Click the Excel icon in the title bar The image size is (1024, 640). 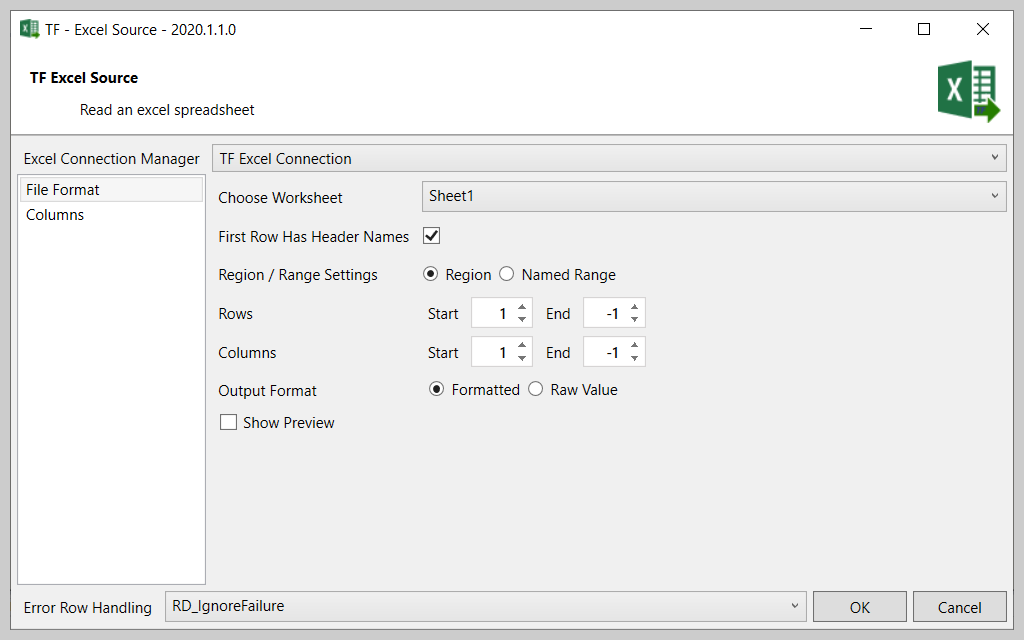pos(28,29)
